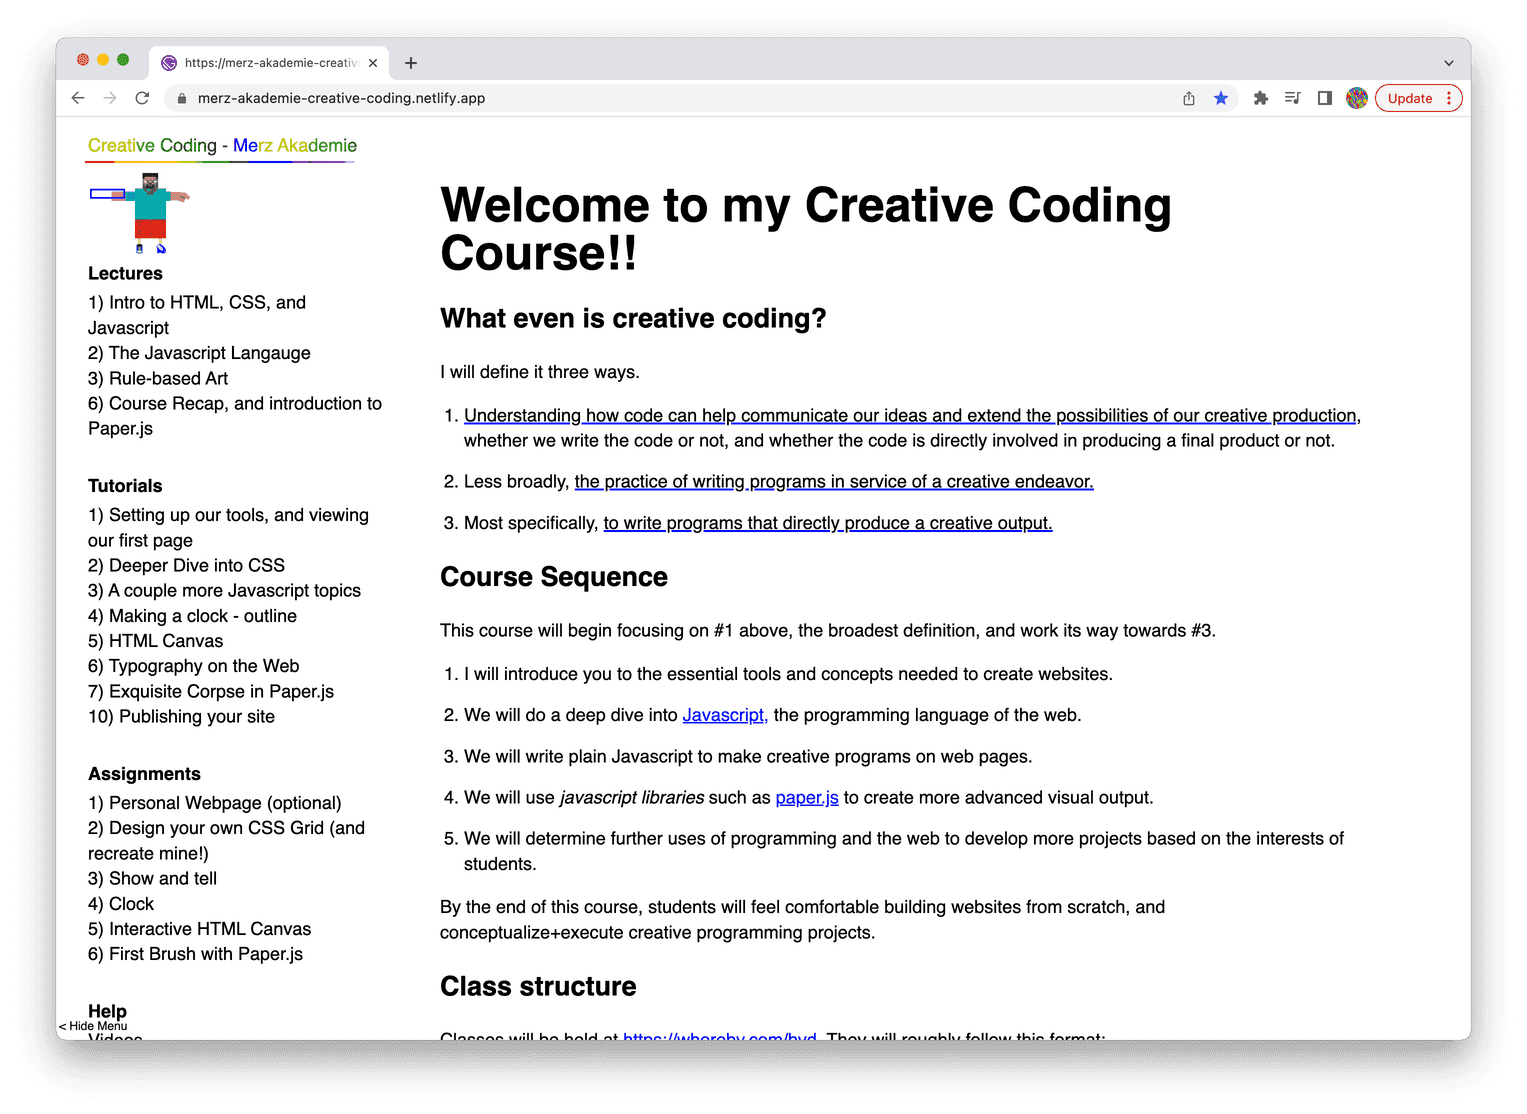Screen dimensions: 1527x1114
Task: Open the Extensions puzzle-piece icon
Action: pyautogui.click(x=1260, y=98)
